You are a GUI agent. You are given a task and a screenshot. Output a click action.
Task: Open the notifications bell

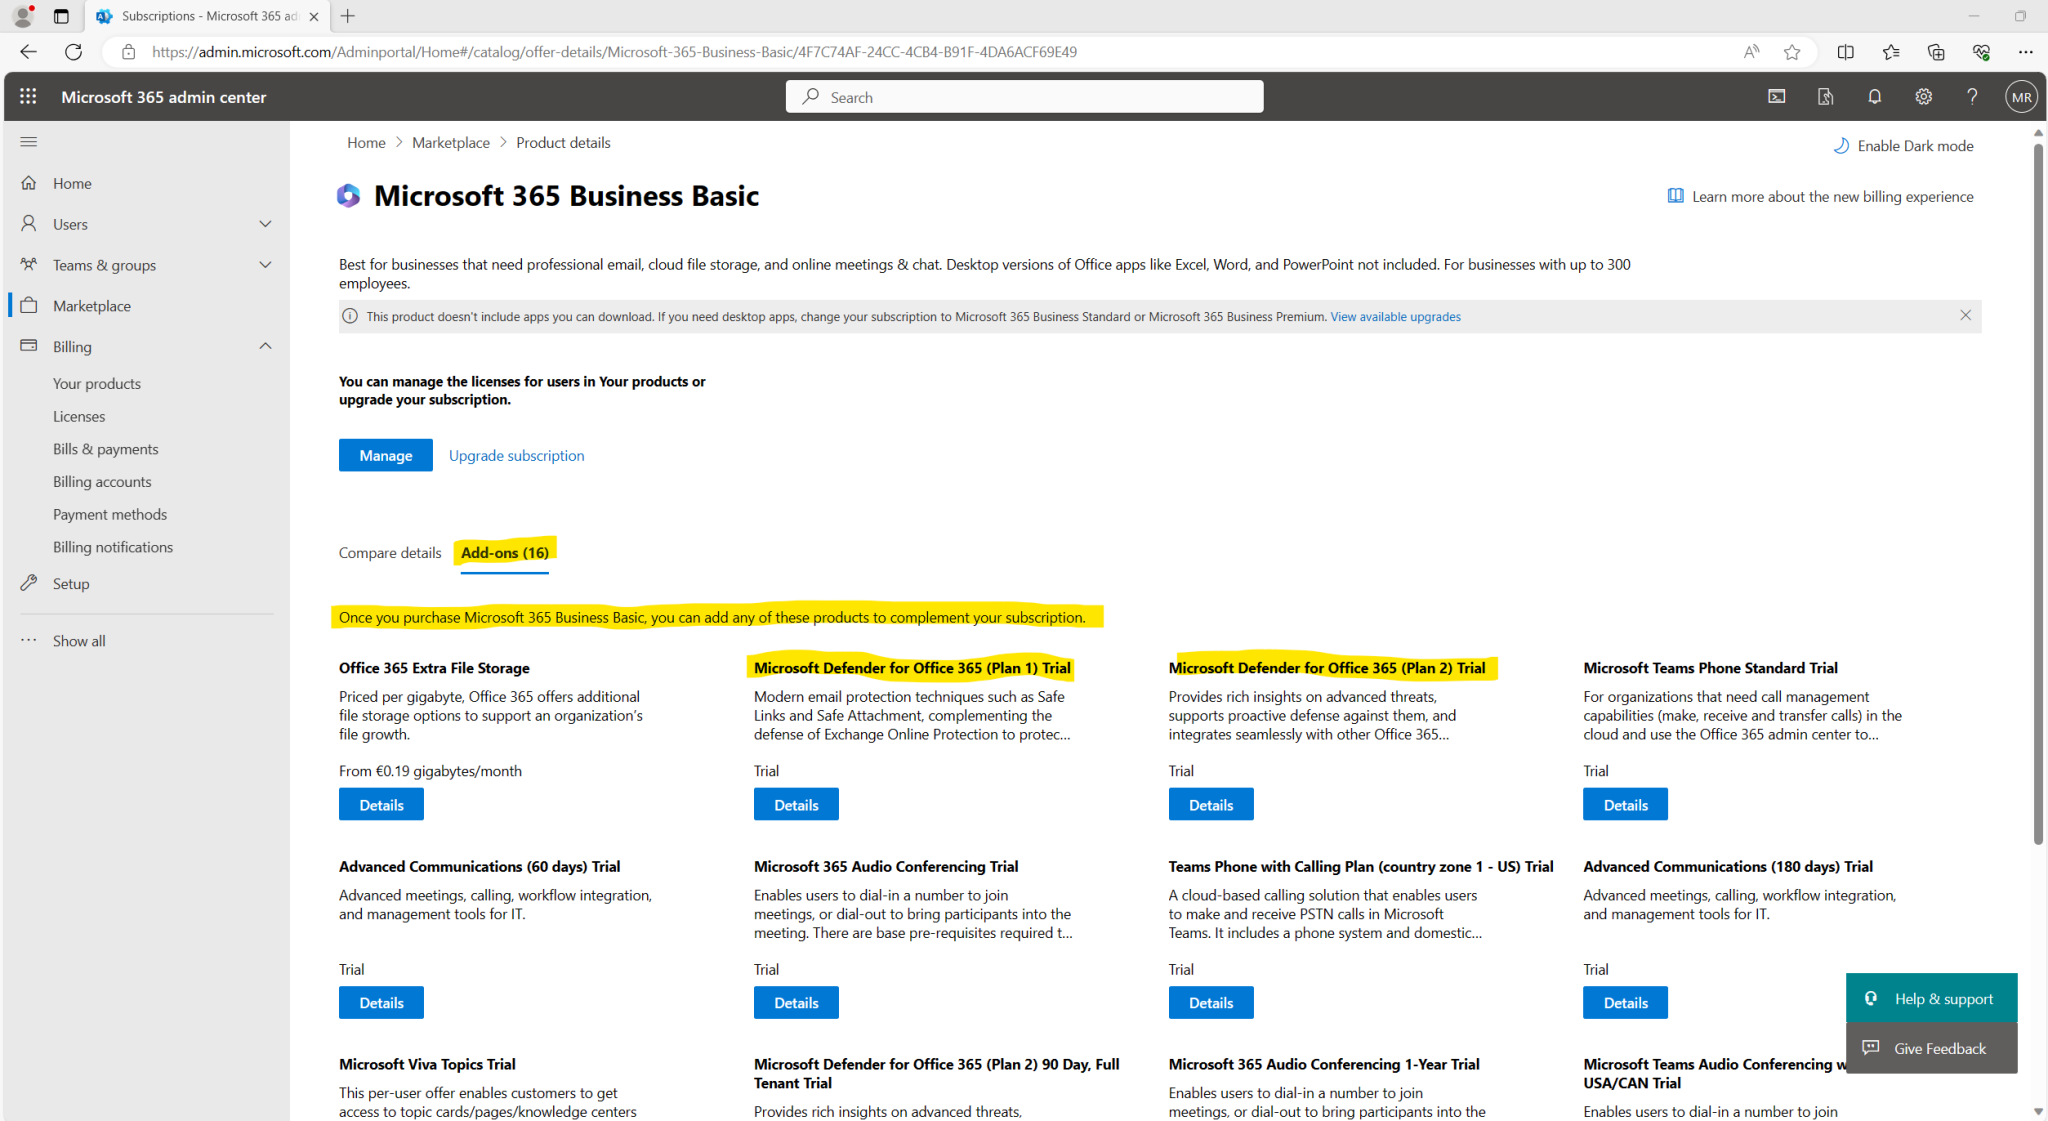tap(1874, 96)
